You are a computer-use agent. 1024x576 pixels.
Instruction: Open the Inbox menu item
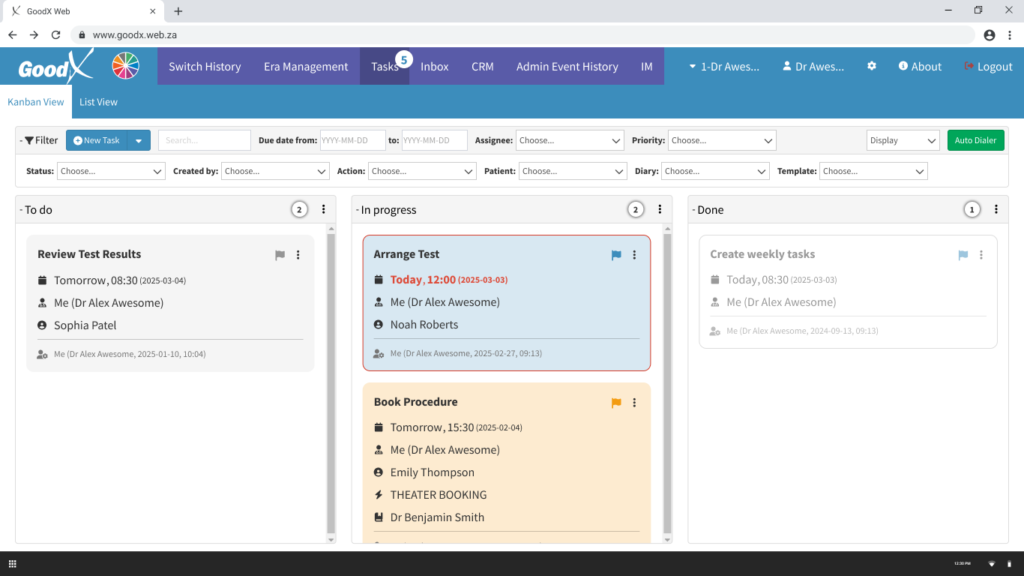click(x=434, y=66)
